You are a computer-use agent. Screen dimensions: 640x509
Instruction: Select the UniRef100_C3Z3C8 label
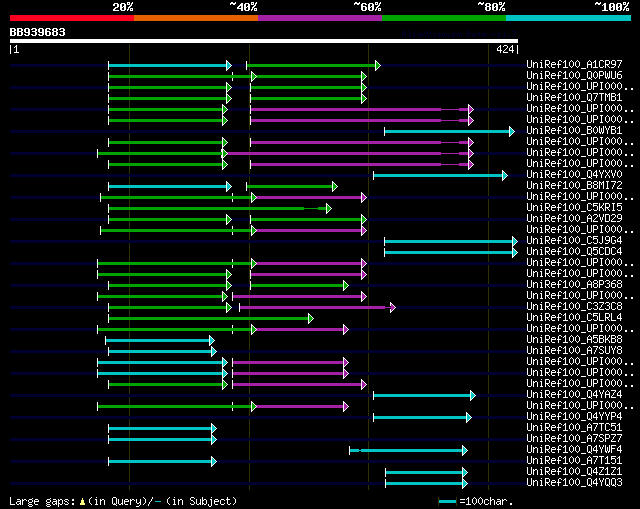(574, 307)
